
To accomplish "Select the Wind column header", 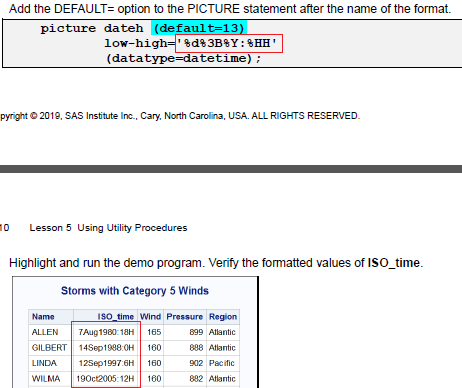I will (x=150, y=316).
